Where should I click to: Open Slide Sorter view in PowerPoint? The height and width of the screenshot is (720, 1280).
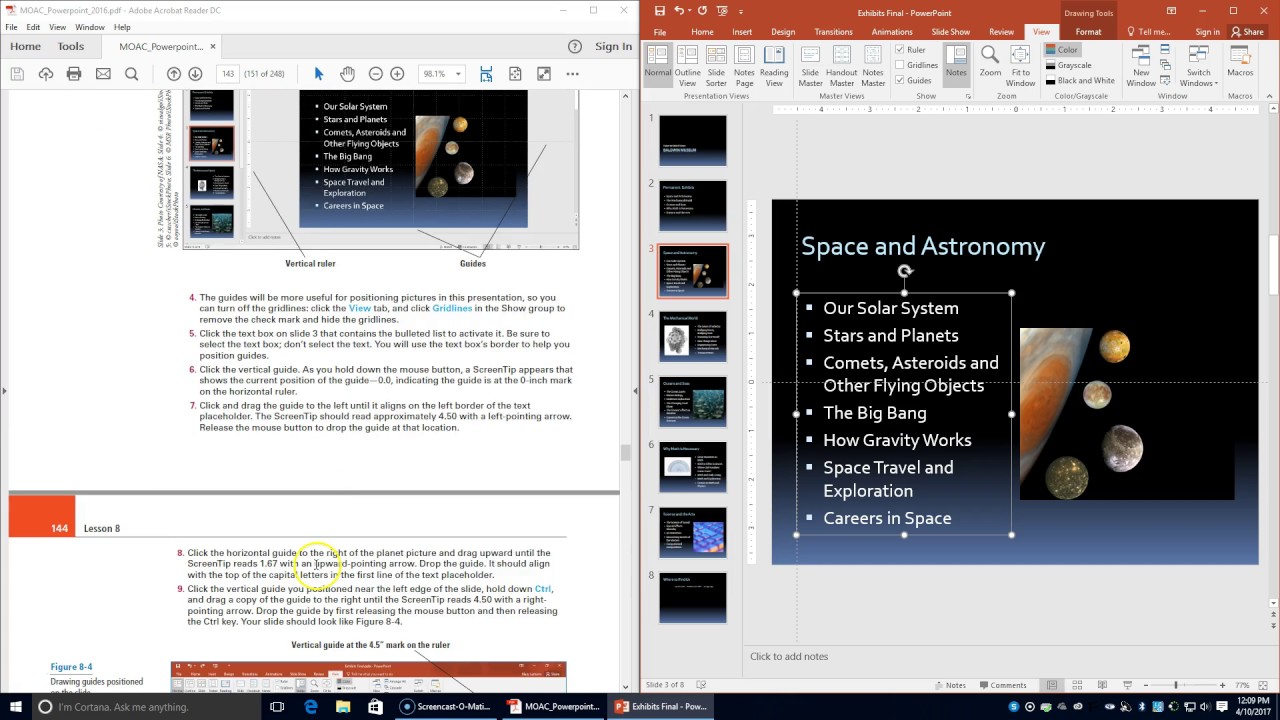tap(716, 63)
